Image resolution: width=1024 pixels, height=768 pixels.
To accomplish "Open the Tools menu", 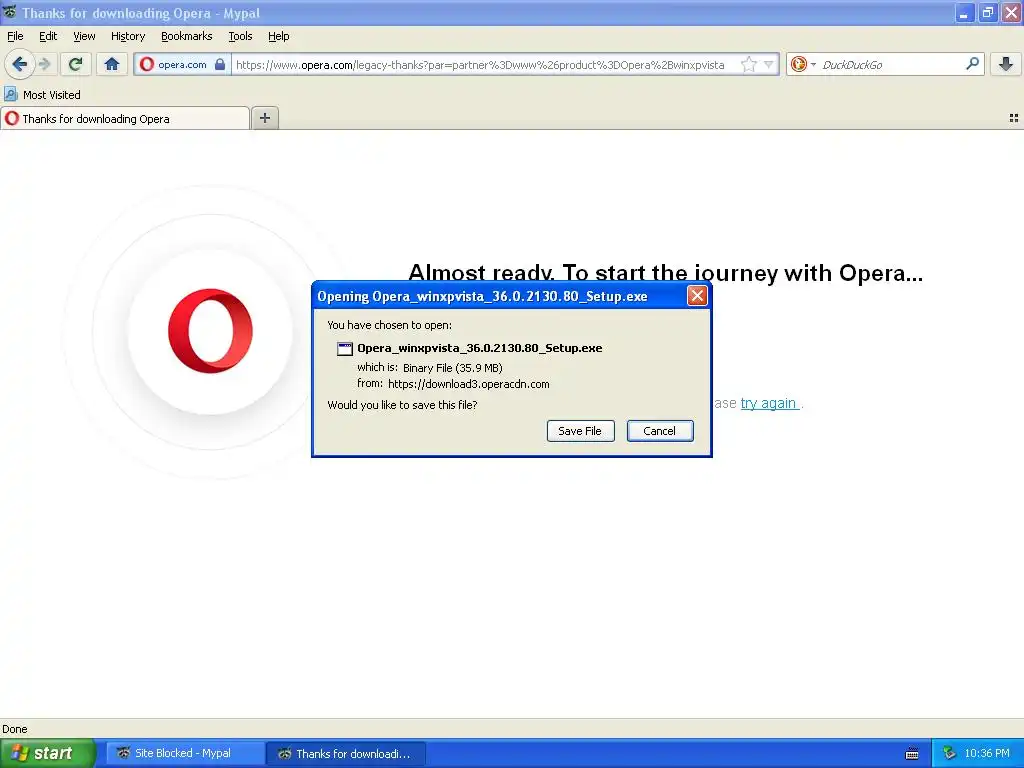I will (240, 36).
